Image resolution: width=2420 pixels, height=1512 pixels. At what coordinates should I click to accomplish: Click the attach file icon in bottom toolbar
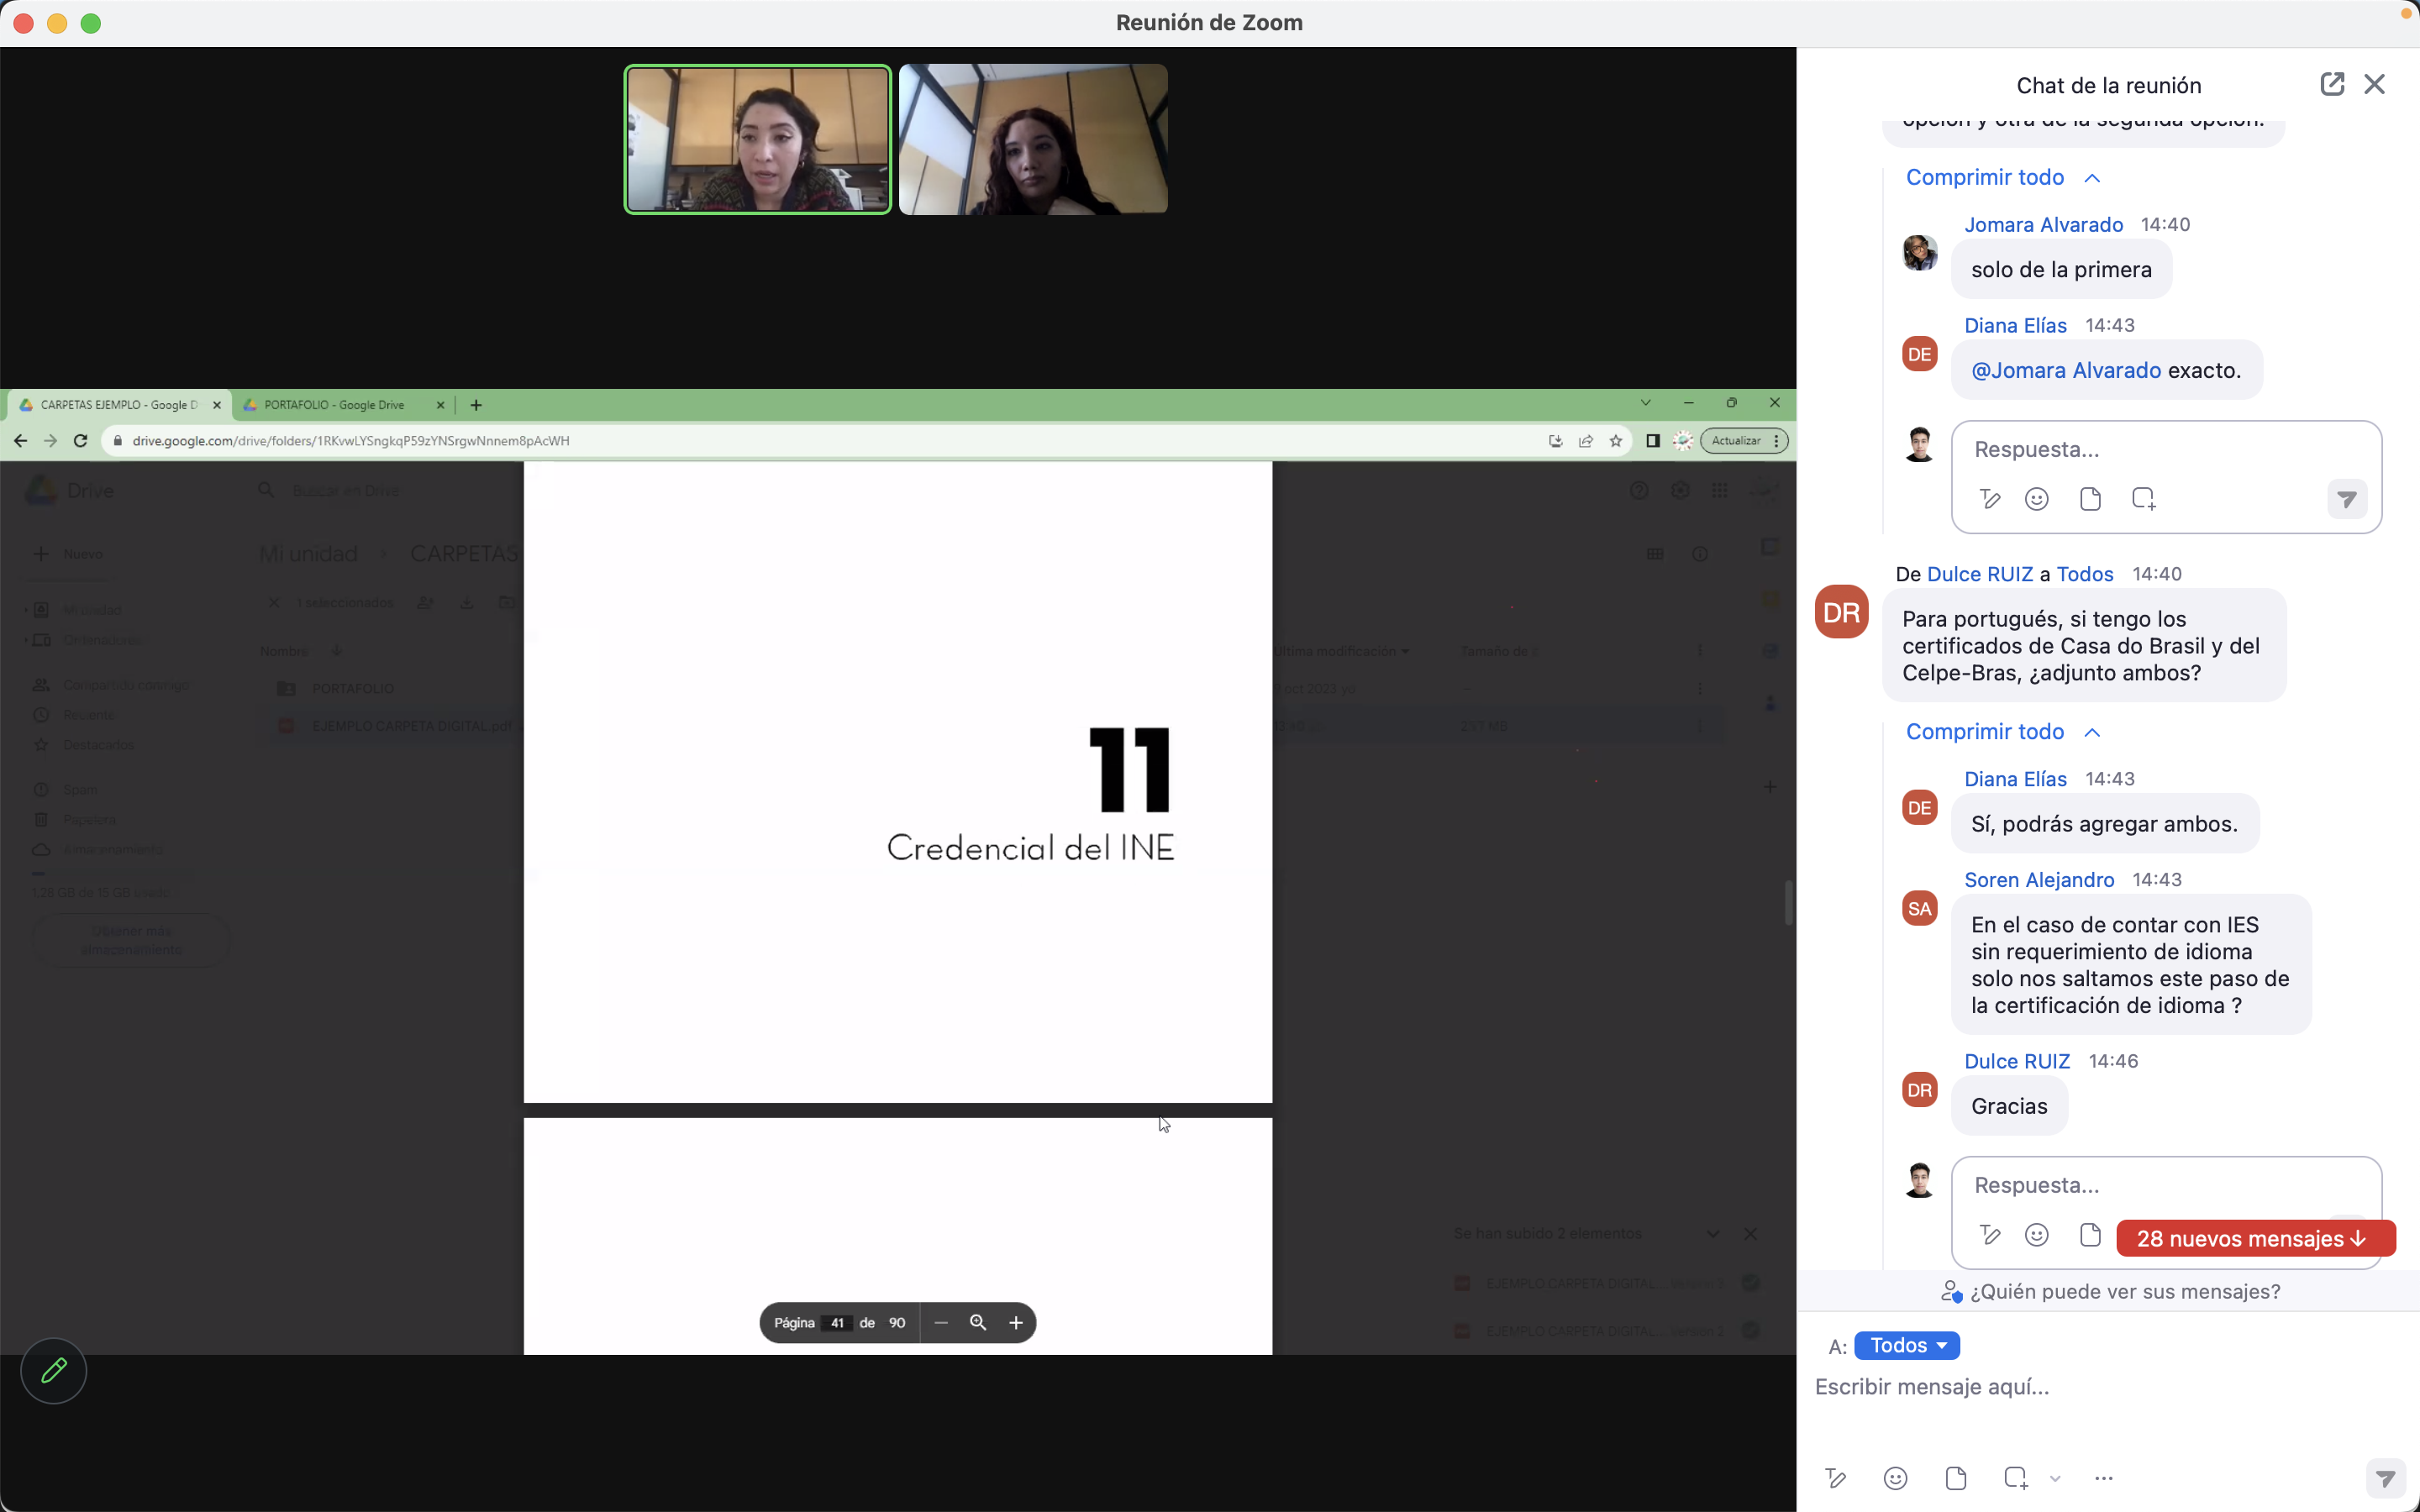1955,1478
